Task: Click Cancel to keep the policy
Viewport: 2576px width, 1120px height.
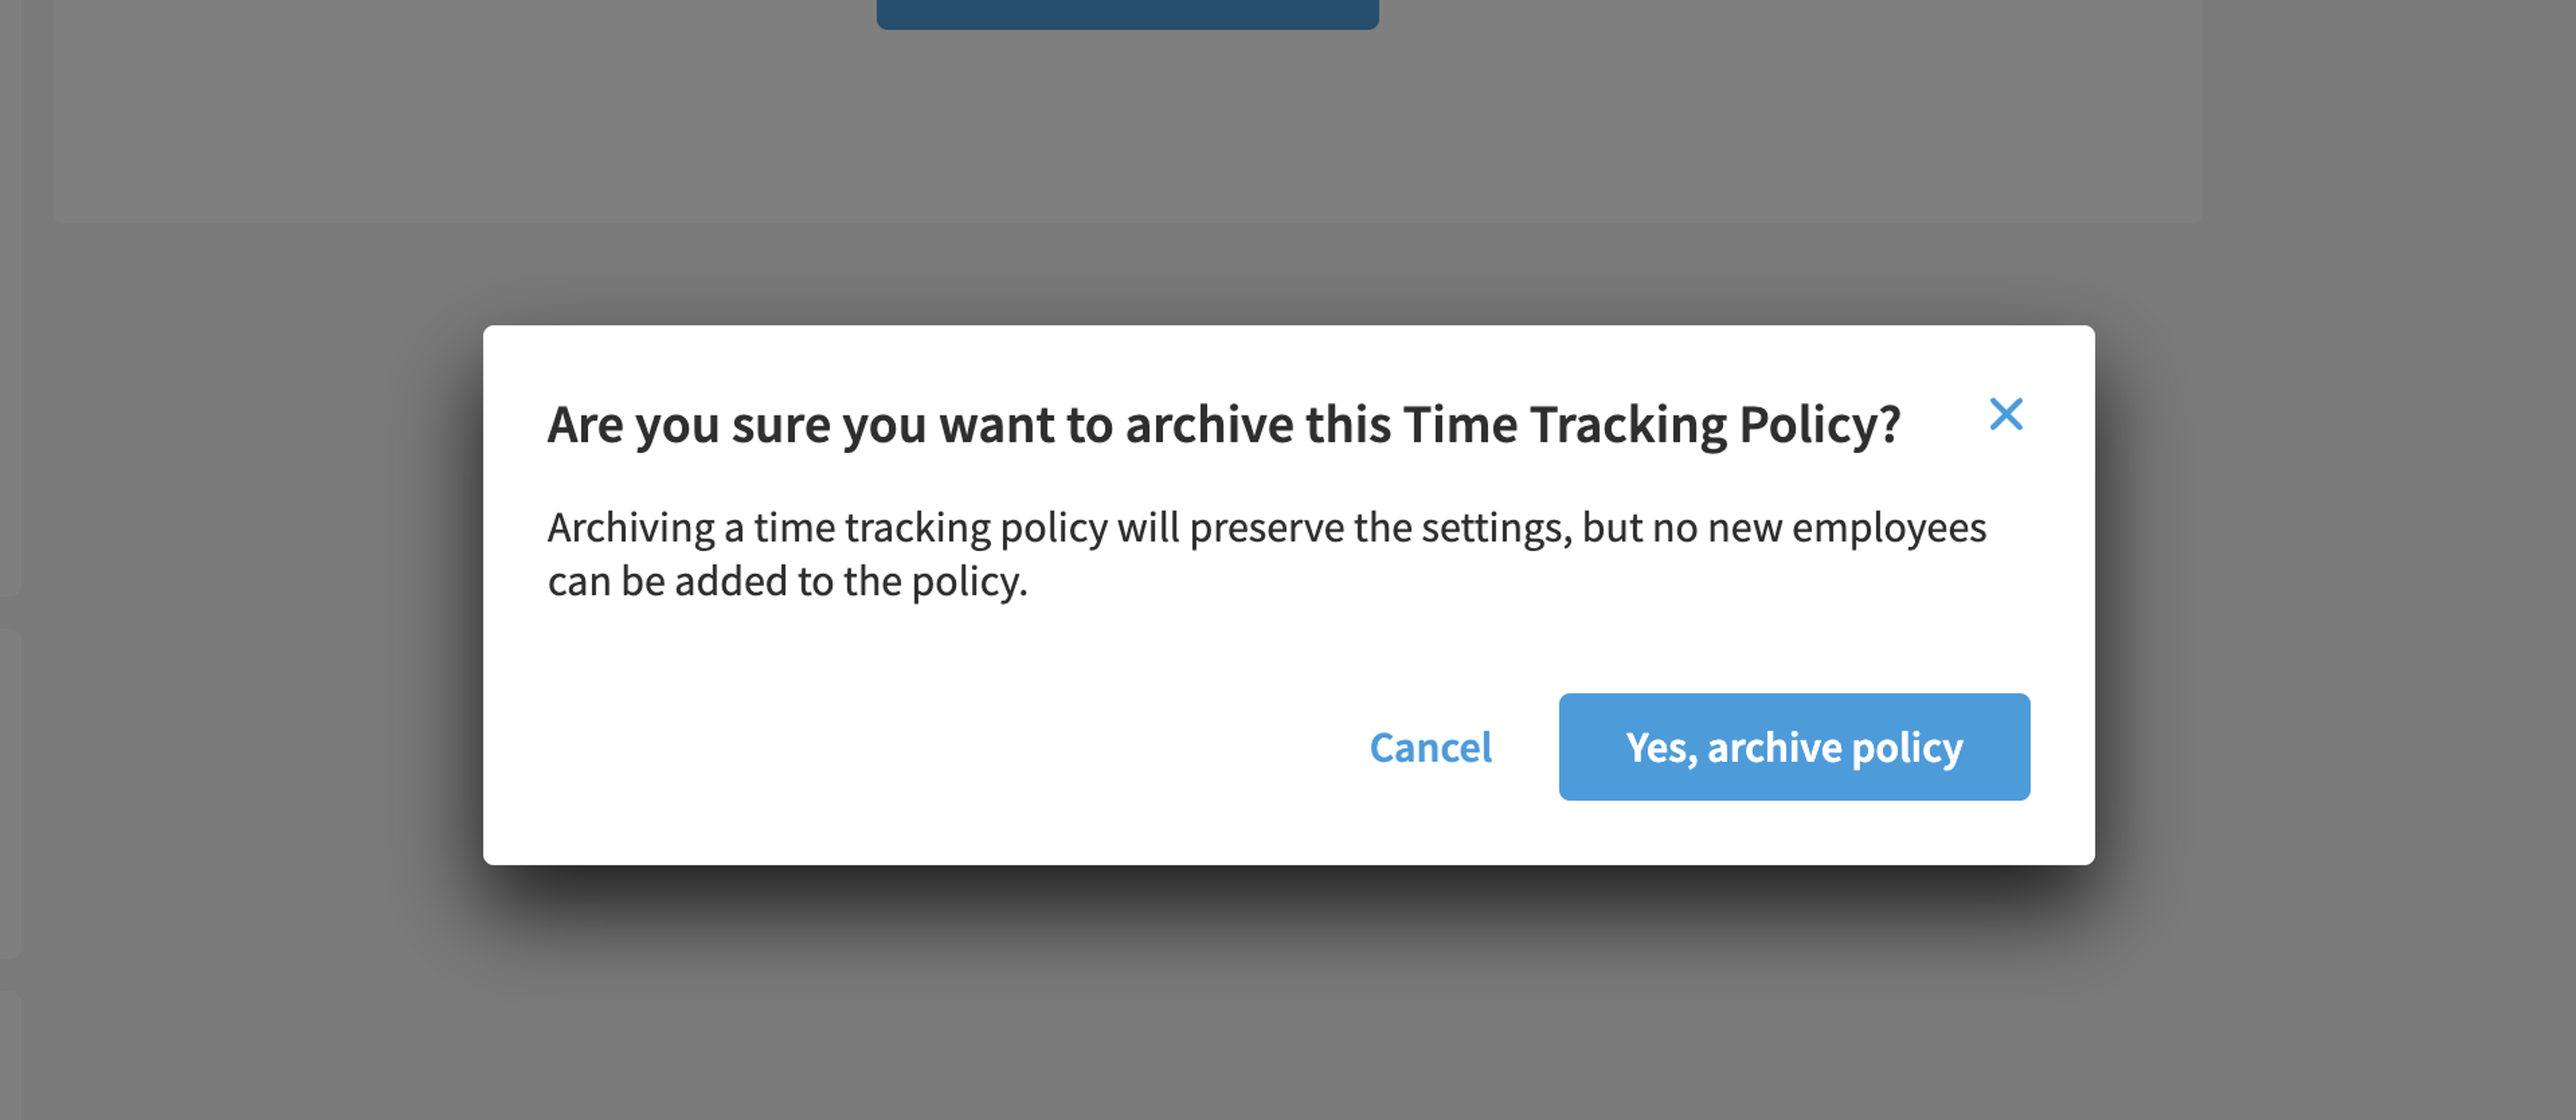Action: [x=1430, y=747]
